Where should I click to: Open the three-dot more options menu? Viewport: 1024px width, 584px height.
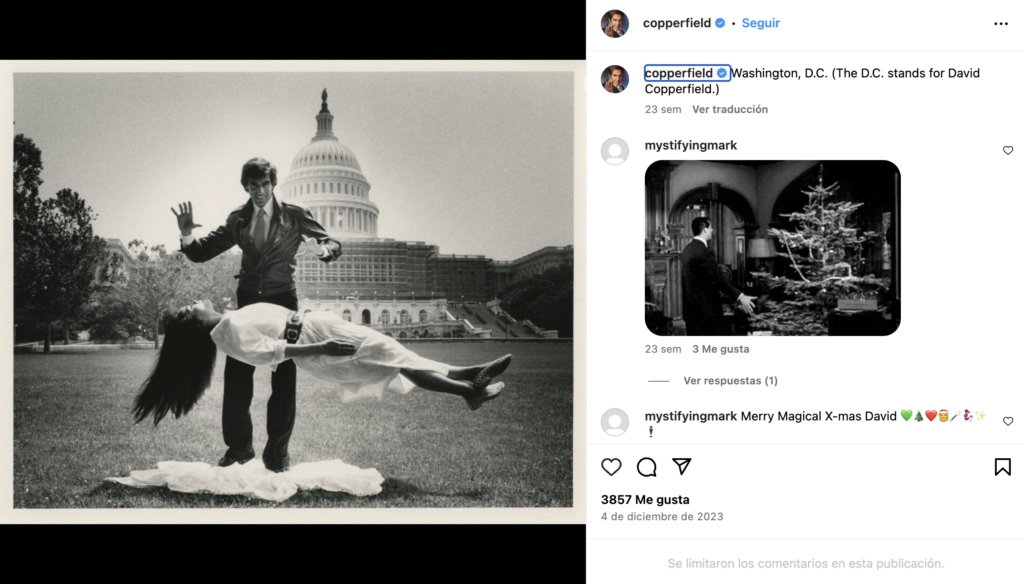click(x=1001, y=24)
